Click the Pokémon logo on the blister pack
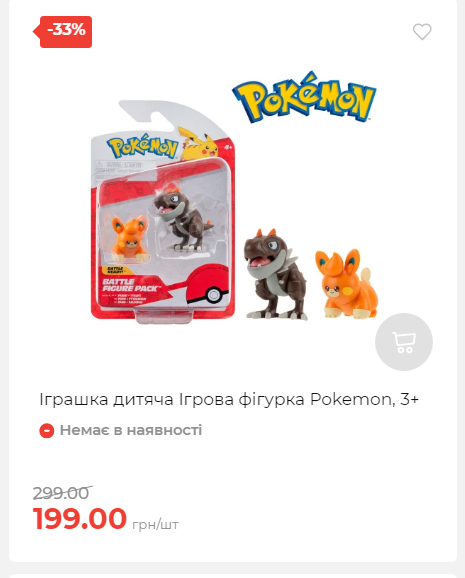 (x=142, y=146)
